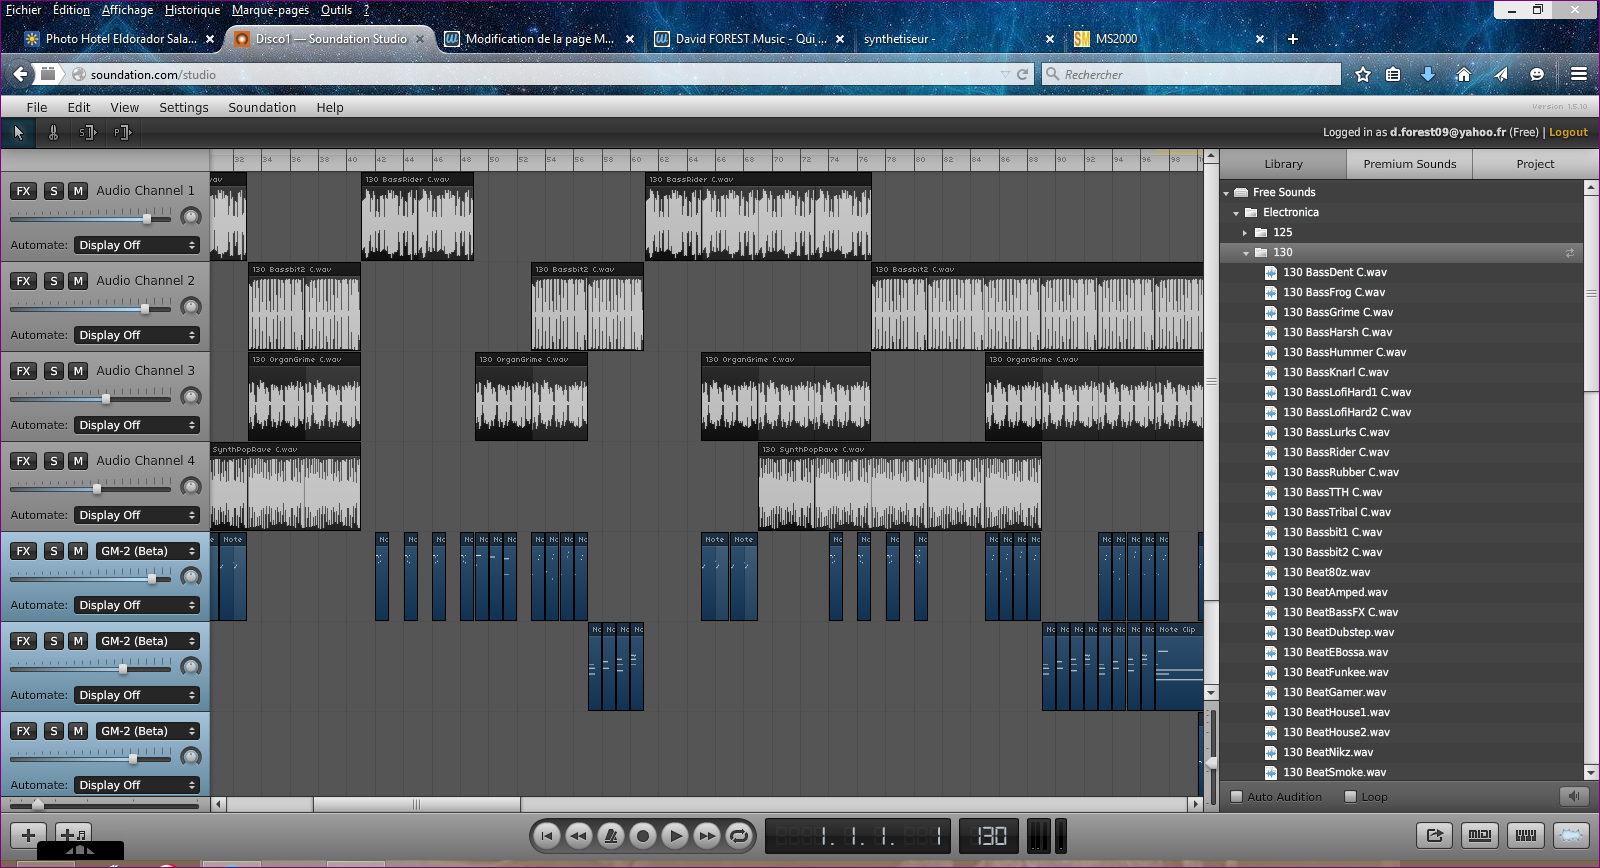Click the rewind button
The height and width of the screenshot is (868, 1600).
(578, 836)
